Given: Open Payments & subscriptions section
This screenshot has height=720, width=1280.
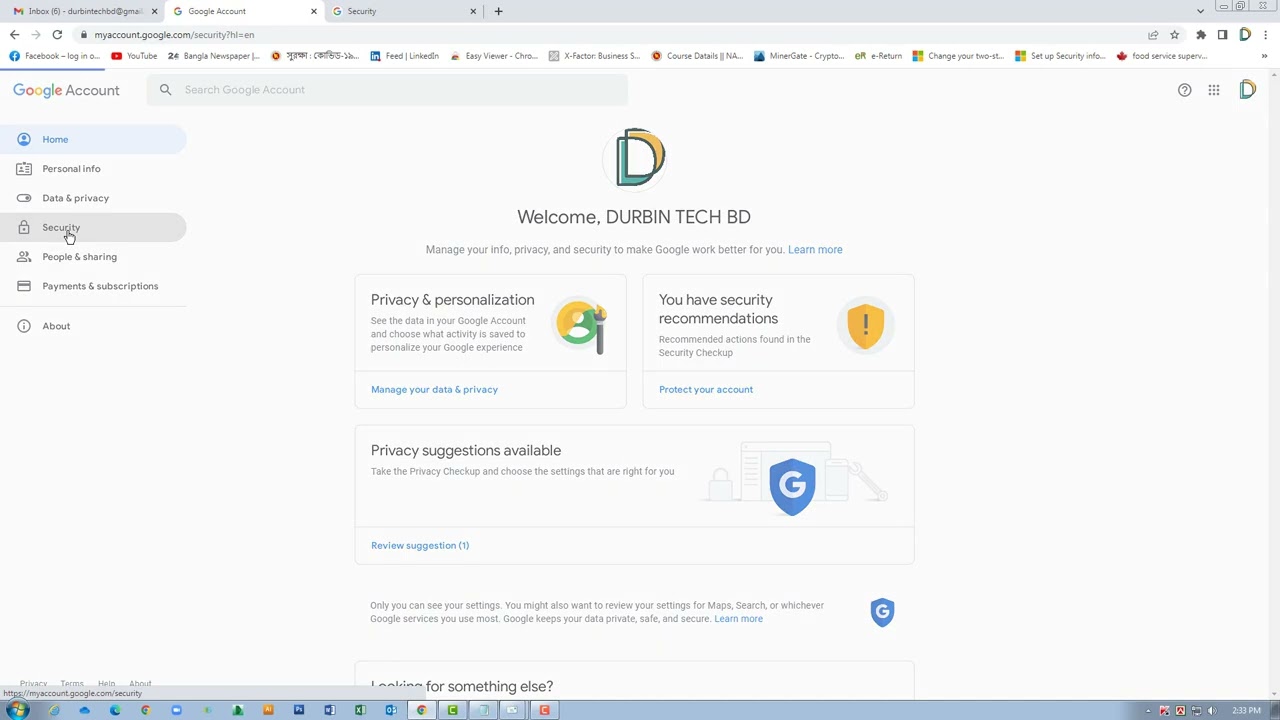Looking at the screenshot, I should 93,286.
